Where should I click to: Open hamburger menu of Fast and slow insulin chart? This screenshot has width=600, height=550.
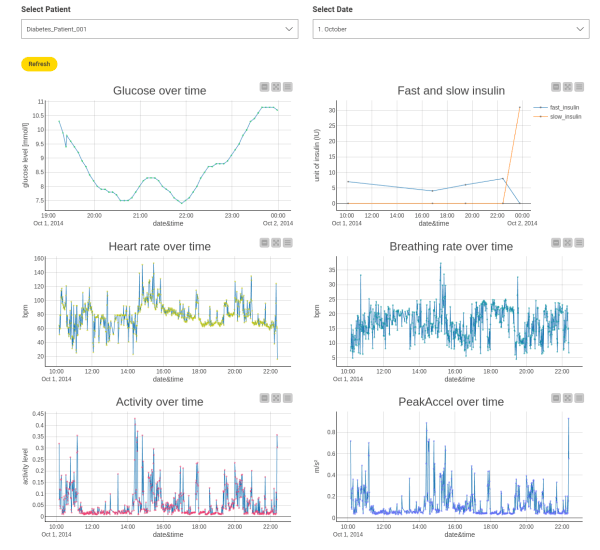click(x=579, y=87)
